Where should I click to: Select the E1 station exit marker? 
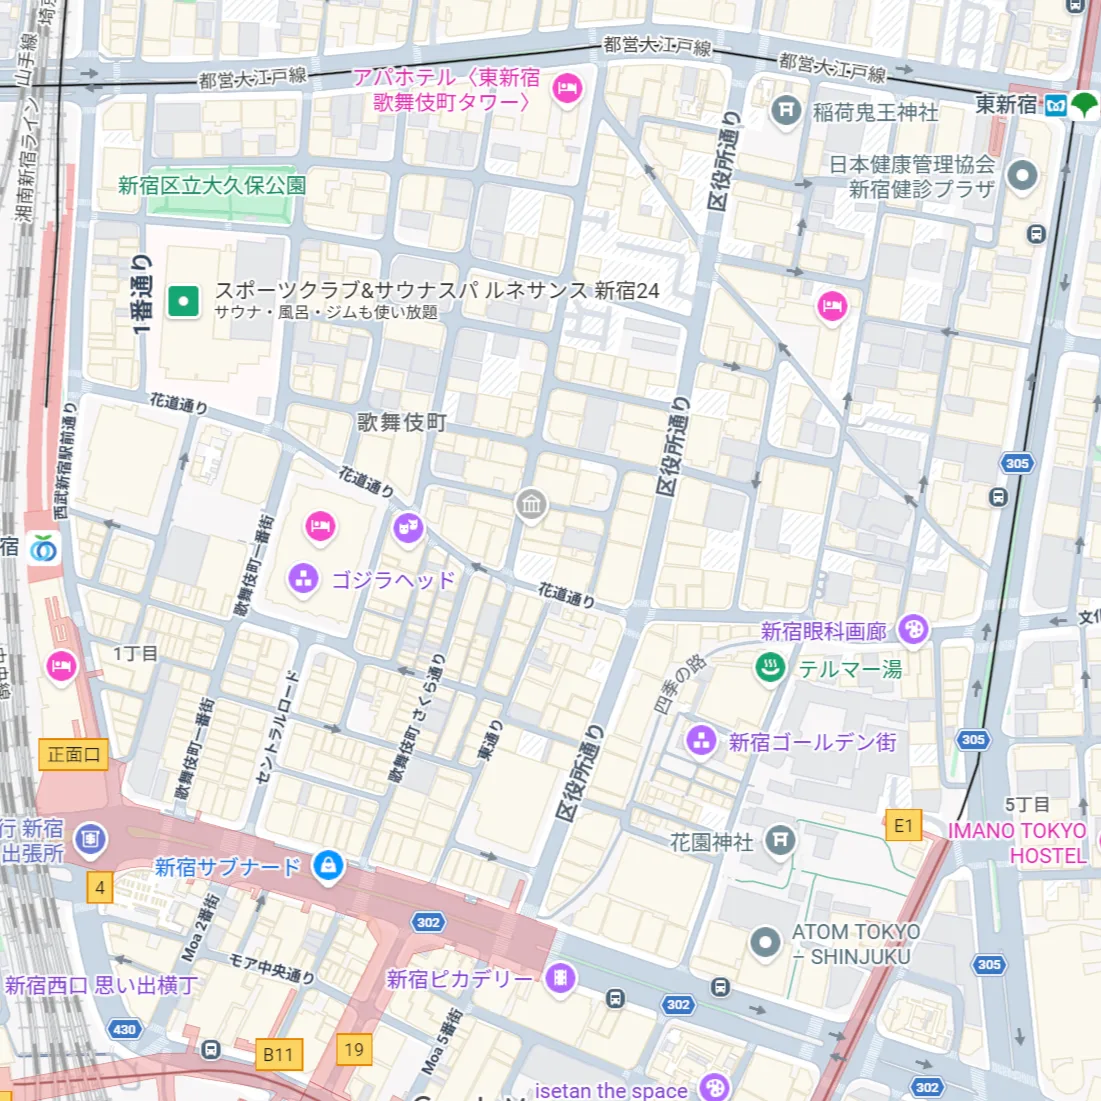tap(903, 825)
